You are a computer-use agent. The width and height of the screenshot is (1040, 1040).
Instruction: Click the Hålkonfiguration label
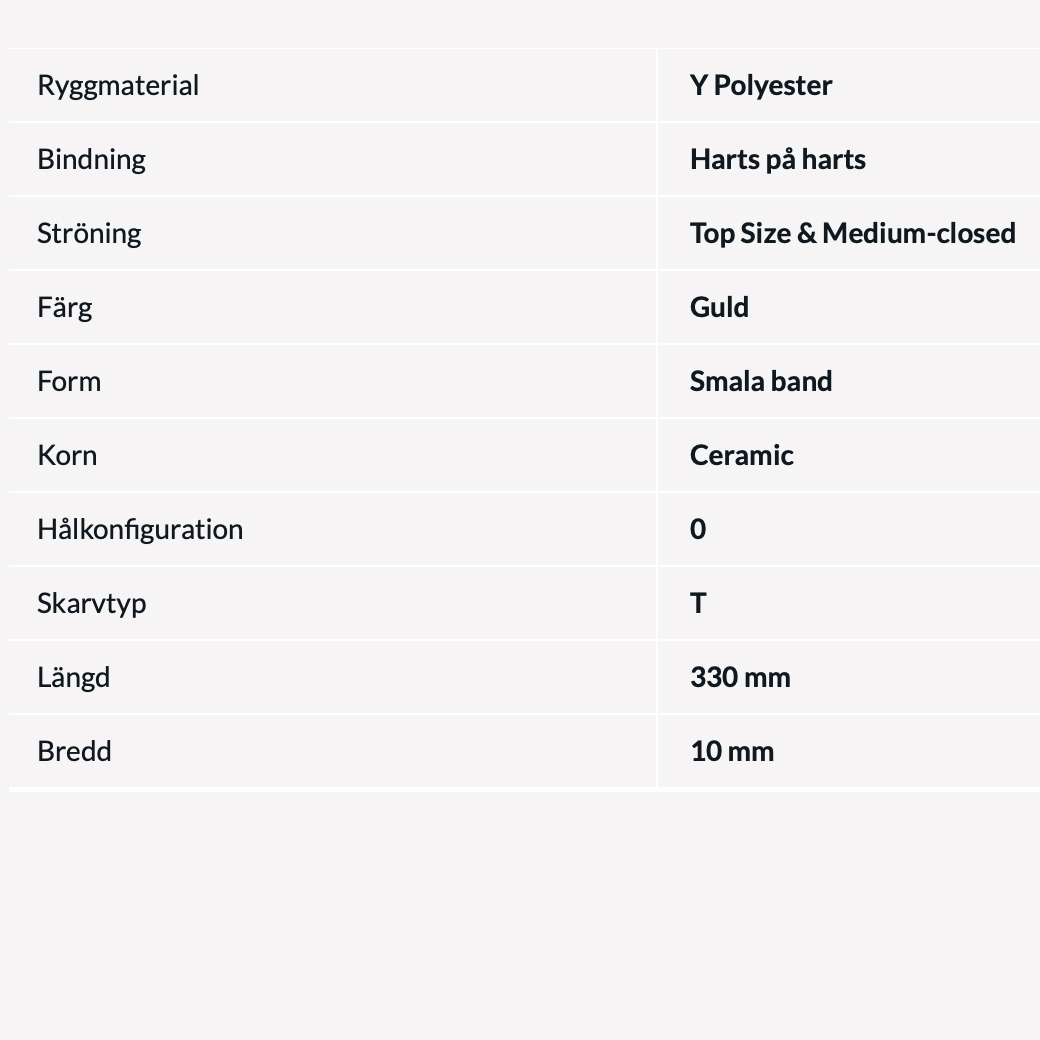[x=140, y=530]
